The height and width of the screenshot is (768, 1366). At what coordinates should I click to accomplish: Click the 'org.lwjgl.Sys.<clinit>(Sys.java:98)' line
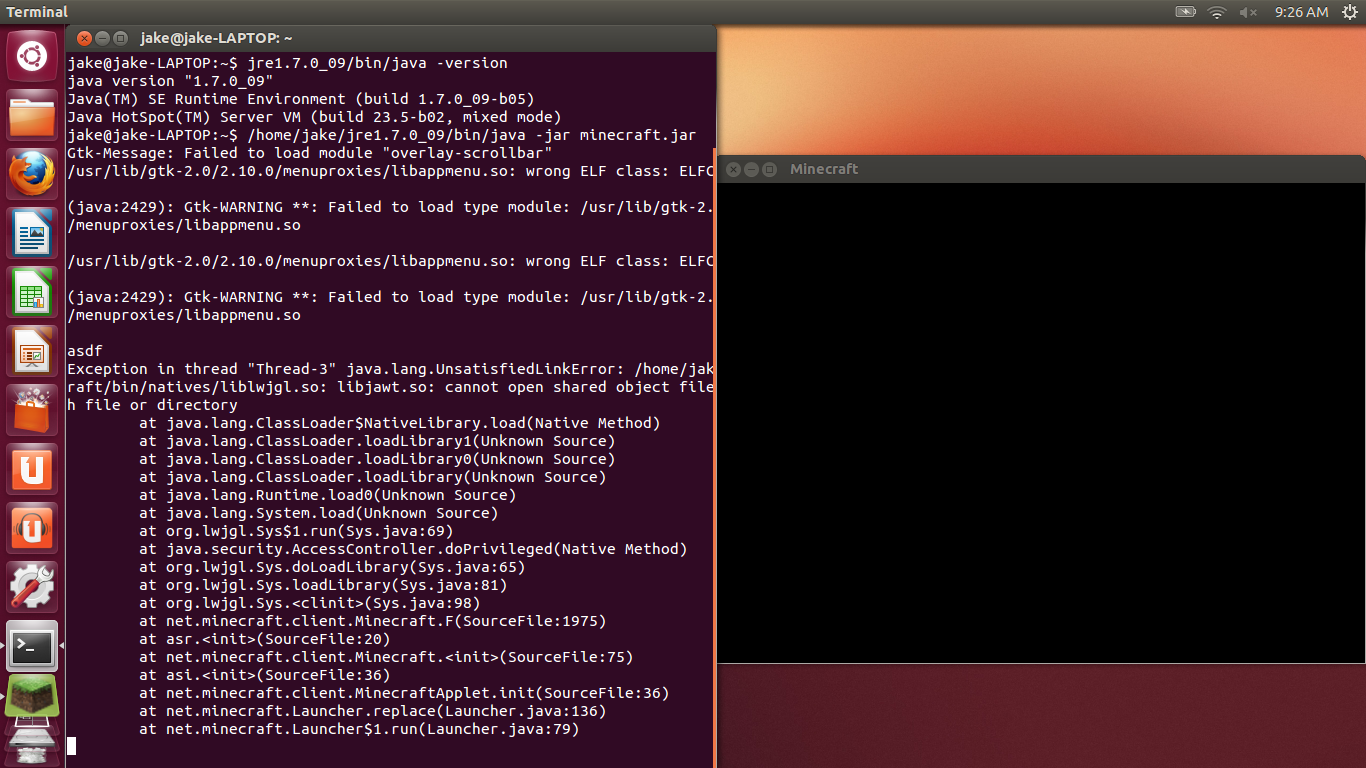click(310, 603)
